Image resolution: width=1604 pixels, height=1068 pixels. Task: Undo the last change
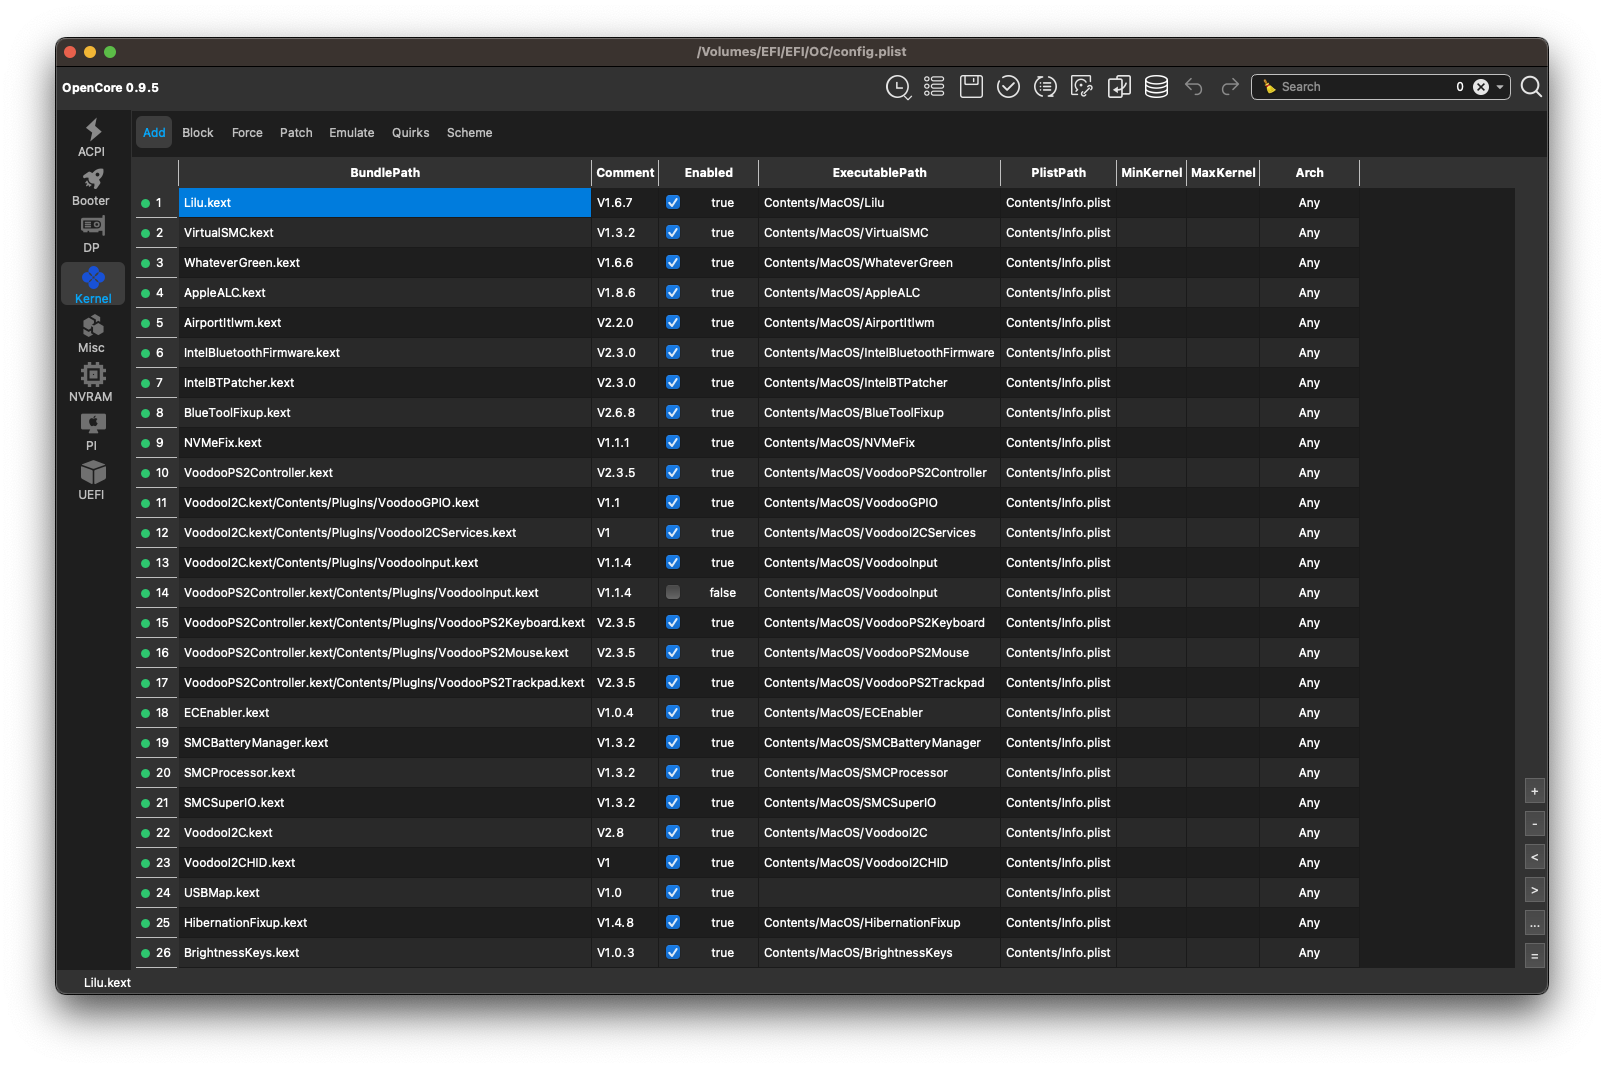(x=1193, y=87)
